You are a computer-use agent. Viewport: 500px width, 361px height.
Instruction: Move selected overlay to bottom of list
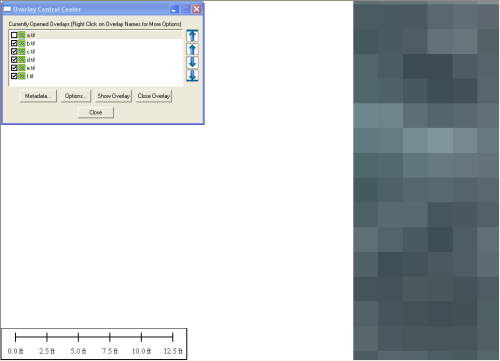pyautogui.click(x=192, y=75)
